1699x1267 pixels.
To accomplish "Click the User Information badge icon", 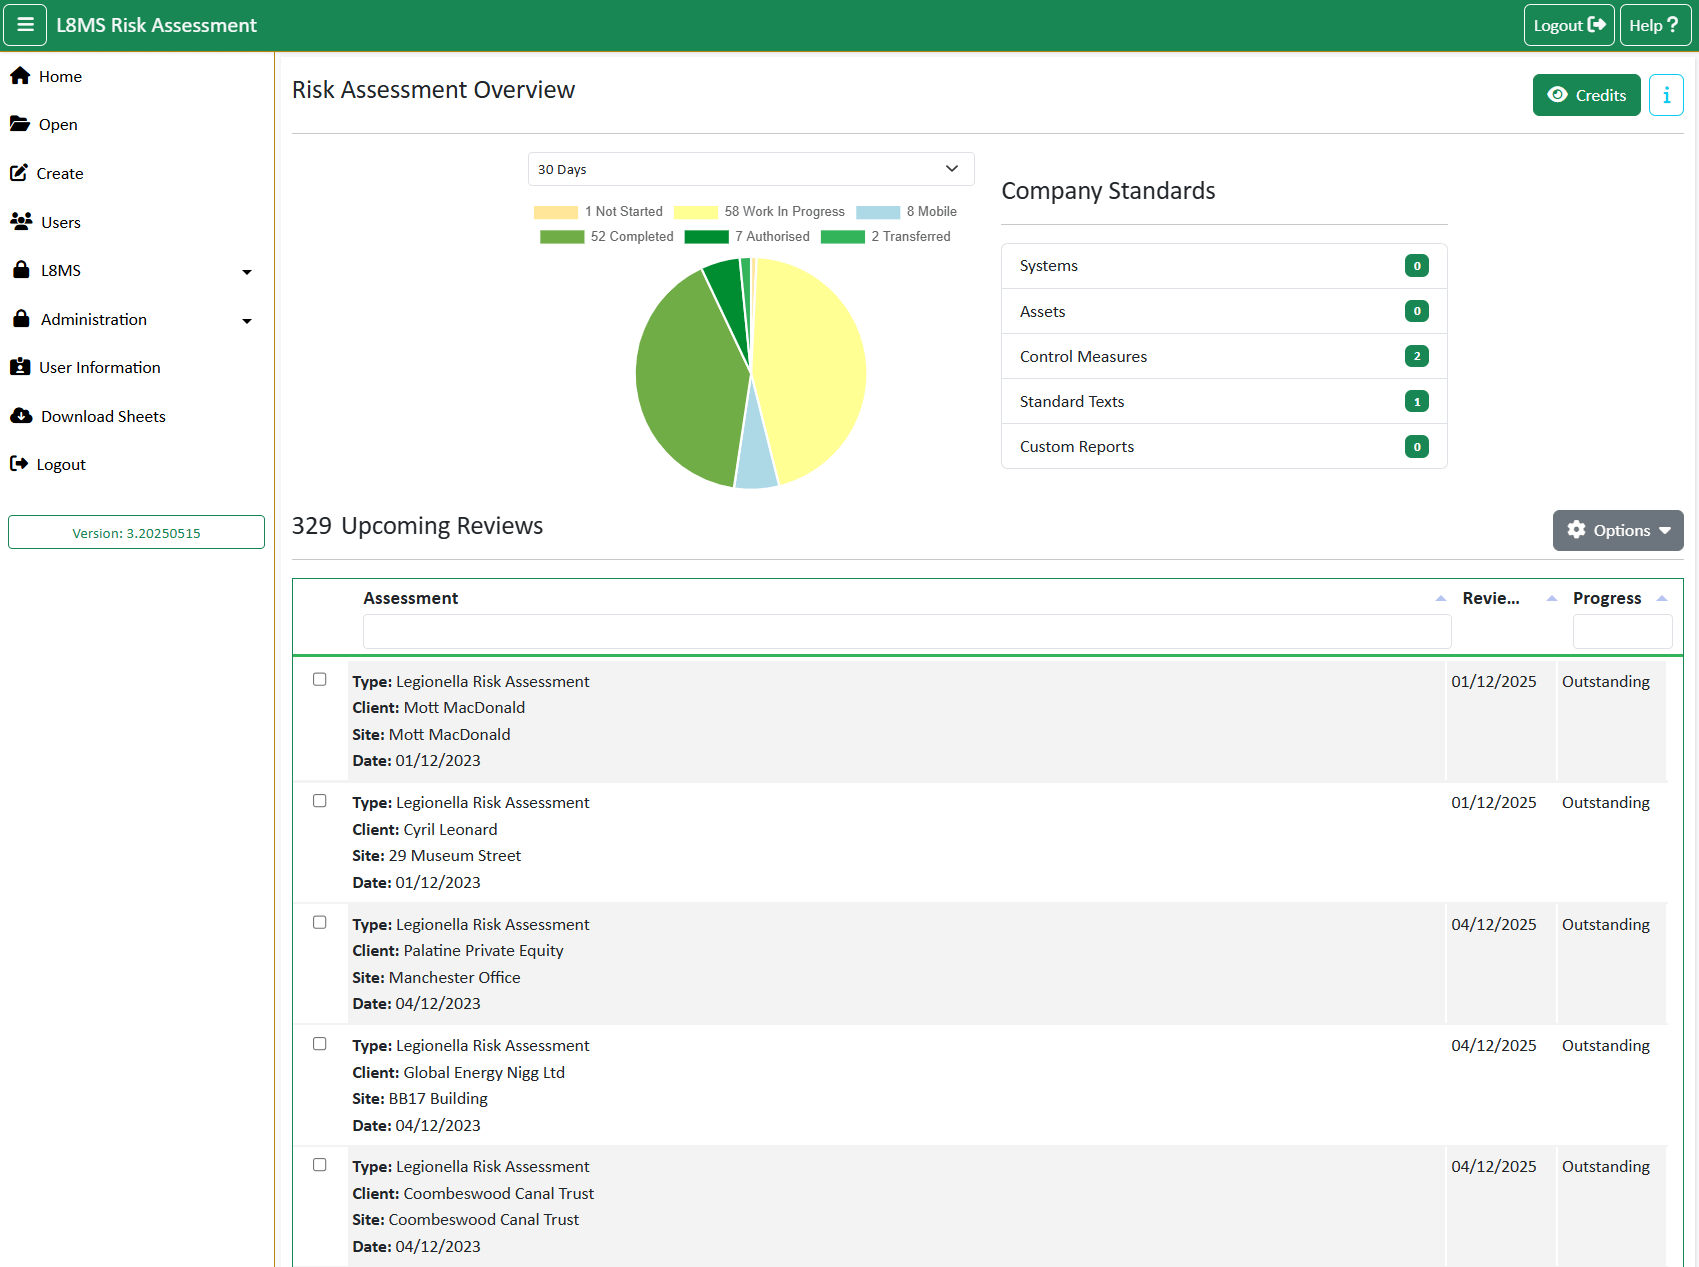I will pyautogui.click(x=20, y=367).
